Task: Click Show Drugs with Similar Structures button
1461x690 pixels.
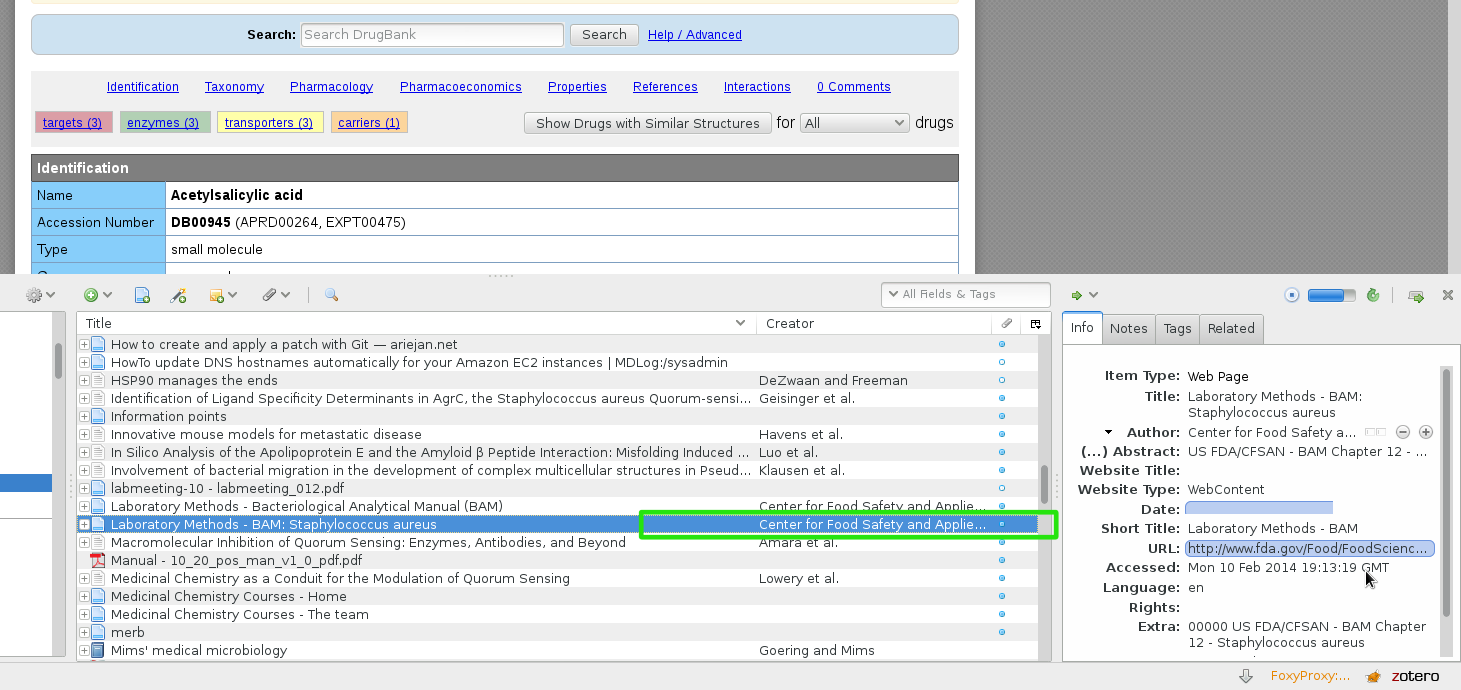Action: tap(648, 123)
